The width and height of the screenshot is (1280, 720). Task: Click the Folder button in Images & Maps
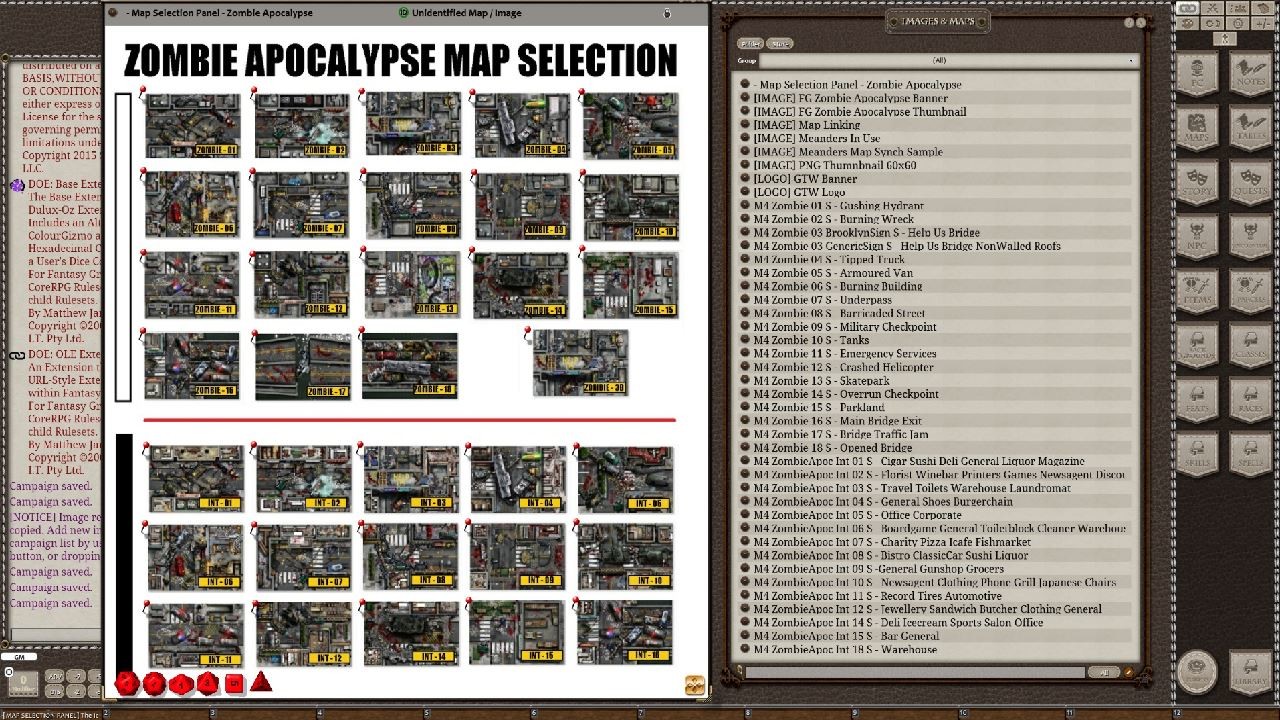pos(749,44)
